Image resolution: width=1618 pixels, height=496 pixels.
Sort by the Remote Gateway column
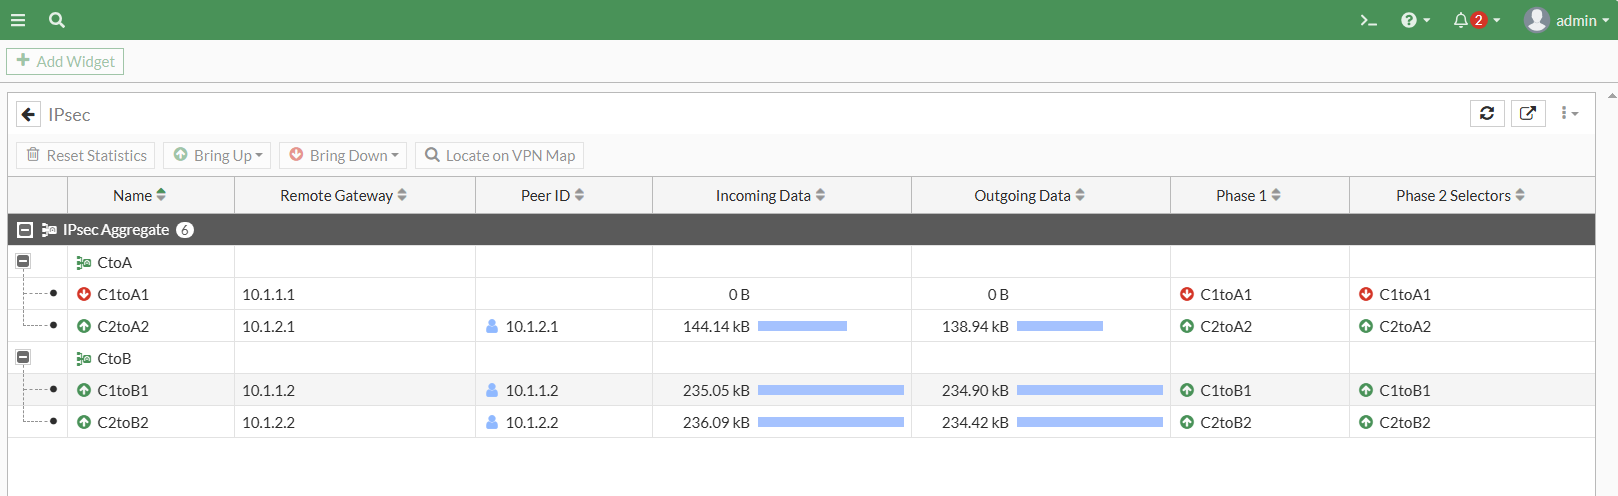tap(355, 195)
